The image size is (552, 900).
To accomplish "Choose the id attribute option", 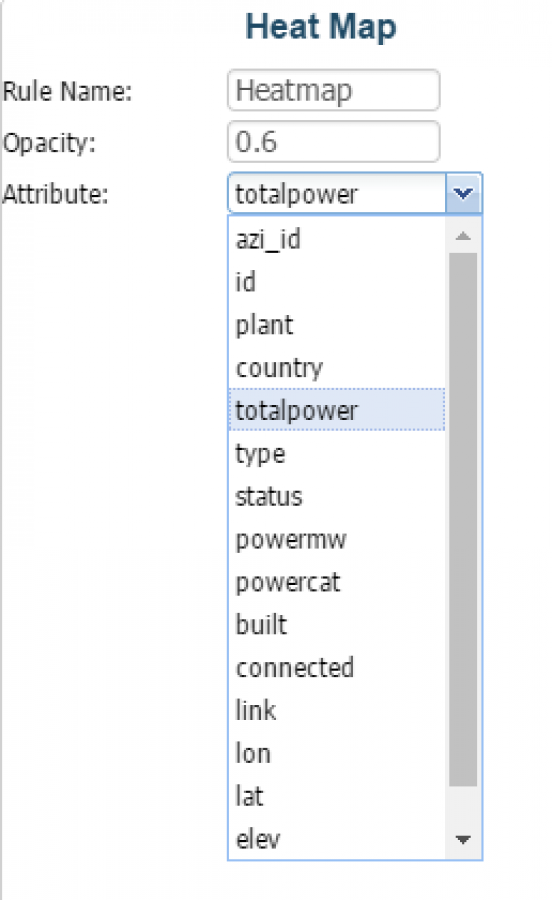I will [x=337, y=282].
